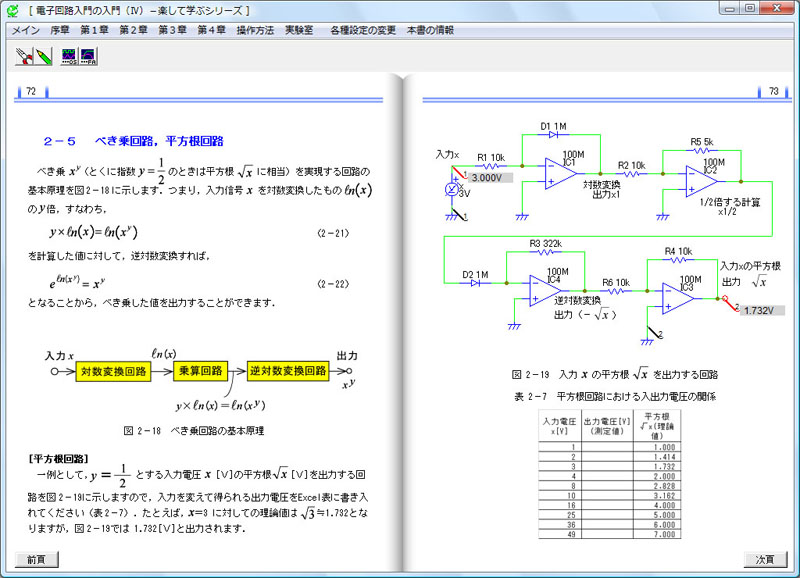Click the yellow 対数変換回路 block

(x=113, y=371)
